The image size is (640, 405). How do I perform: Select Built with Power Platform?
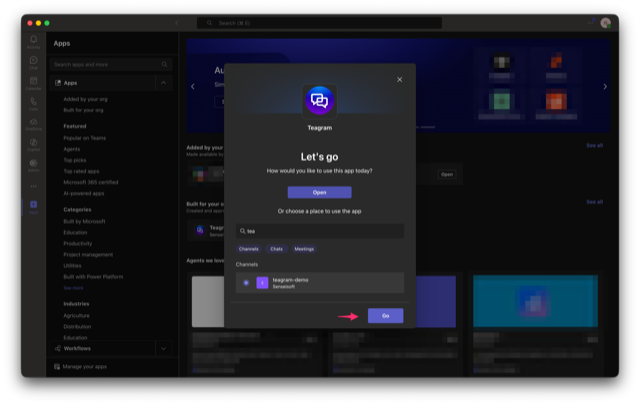(x=93, y=276)
